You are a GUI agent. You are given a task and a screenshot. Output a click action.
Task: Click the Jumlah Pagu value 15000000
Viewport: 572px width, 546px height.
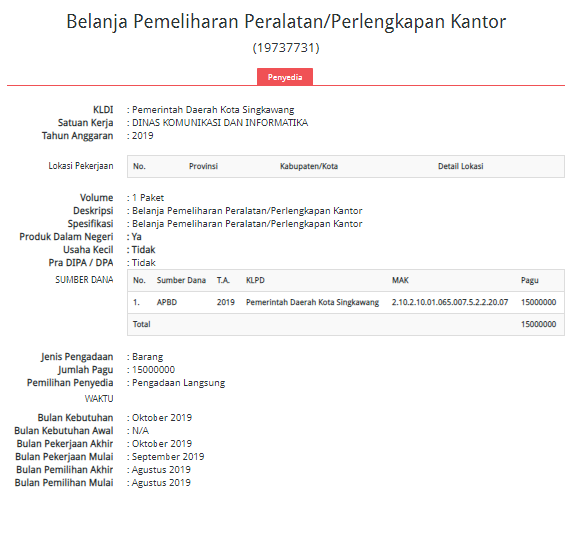(x=153, y=370)
